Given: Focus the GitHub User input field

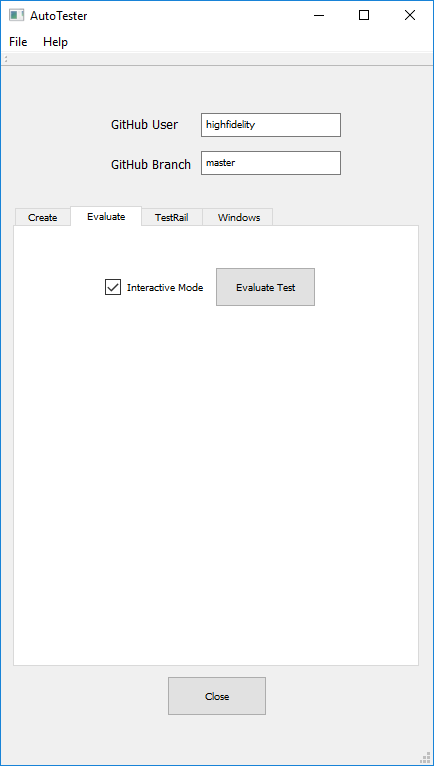Looking at the screenshot, I should point(271,125).
